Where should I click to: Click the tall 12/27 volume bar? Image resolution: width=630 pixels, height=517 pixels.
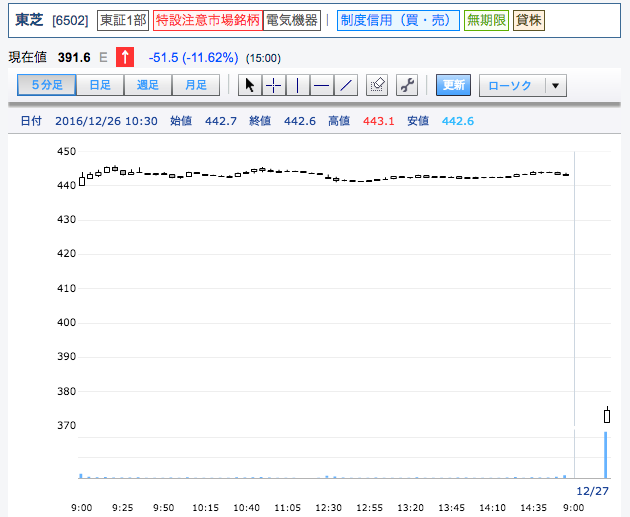(606, 455)
